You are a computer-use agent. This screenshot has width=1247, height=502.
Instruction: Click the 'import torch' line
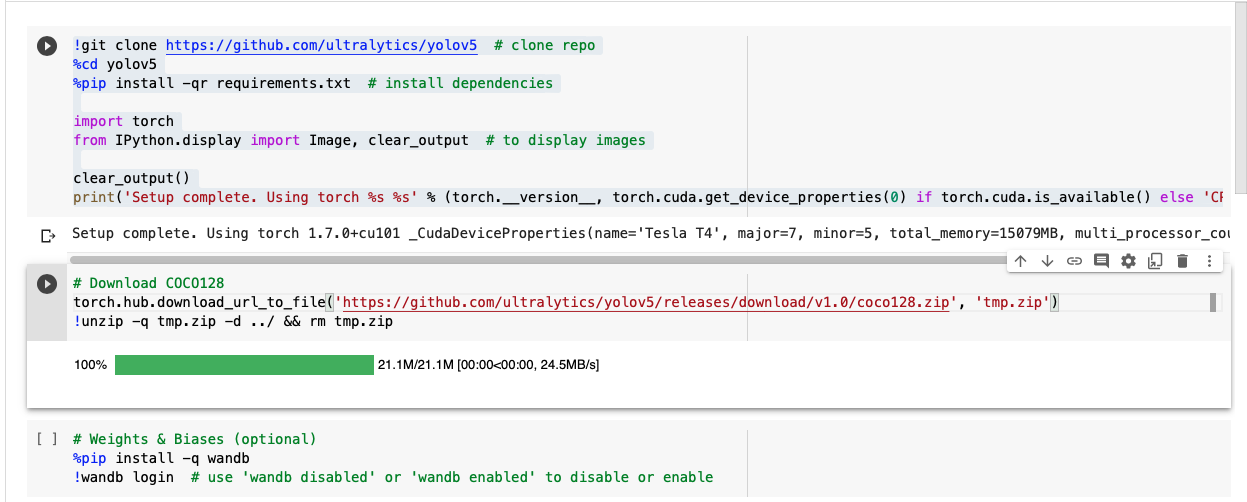click(x=123, y=122)
